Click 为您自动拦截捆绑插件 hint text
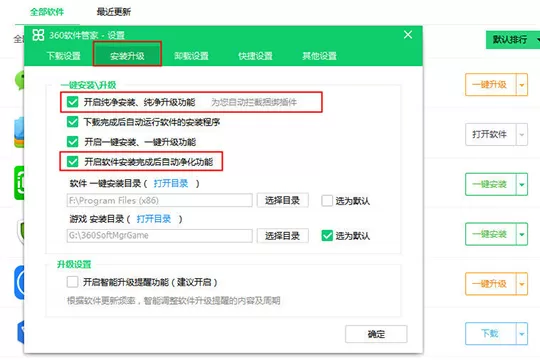The width and height of the screenshot is (540, 360). 254,102
